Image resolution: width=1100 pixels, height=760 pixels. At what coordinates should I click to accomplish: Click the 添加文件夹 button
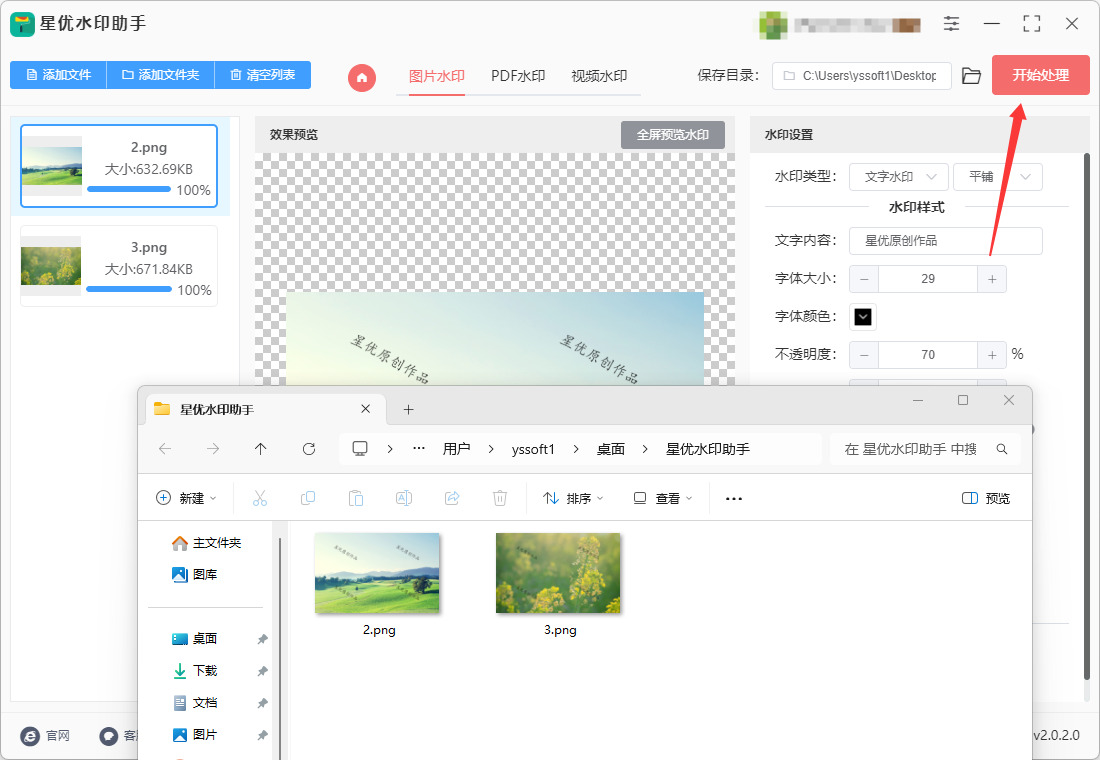coord(160,75)
